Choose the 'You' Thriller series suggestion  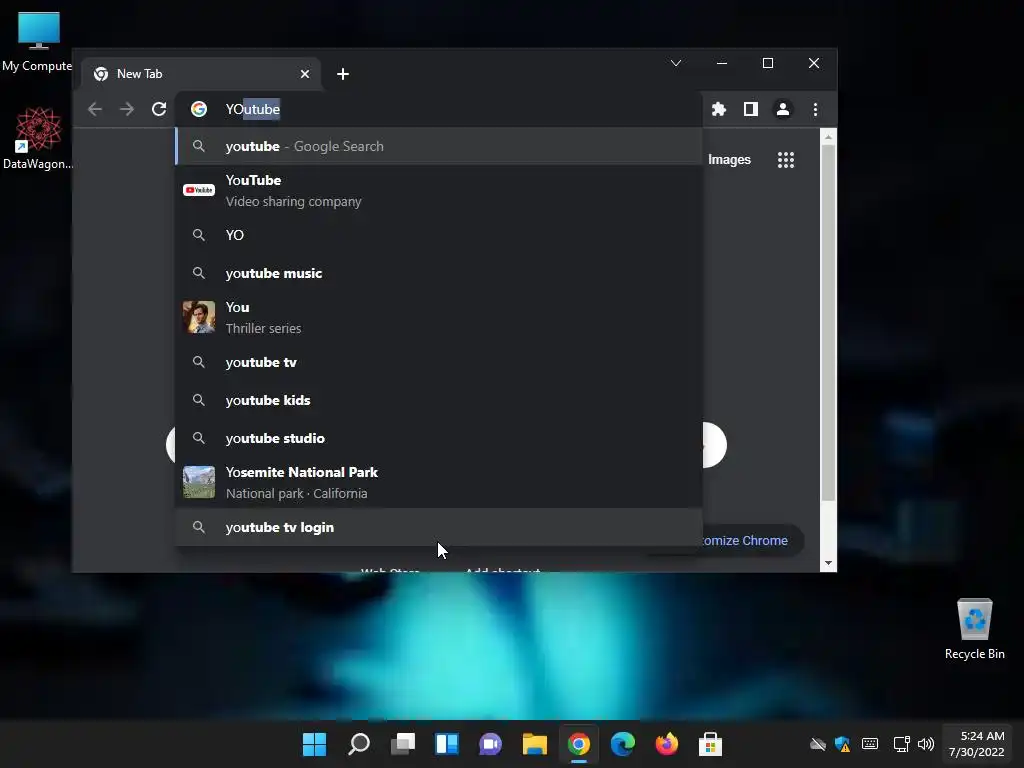click(439, 317)
